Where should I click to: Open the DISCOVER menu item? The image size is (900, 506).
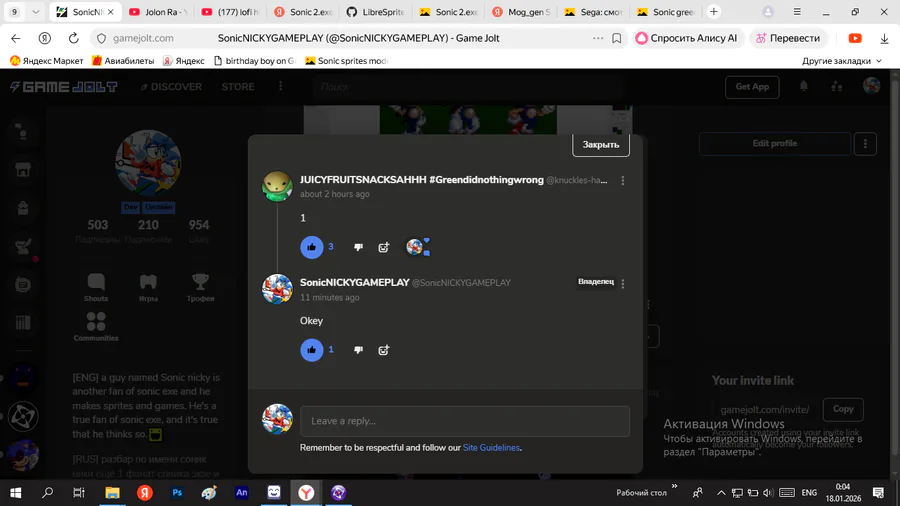[171, 87]
